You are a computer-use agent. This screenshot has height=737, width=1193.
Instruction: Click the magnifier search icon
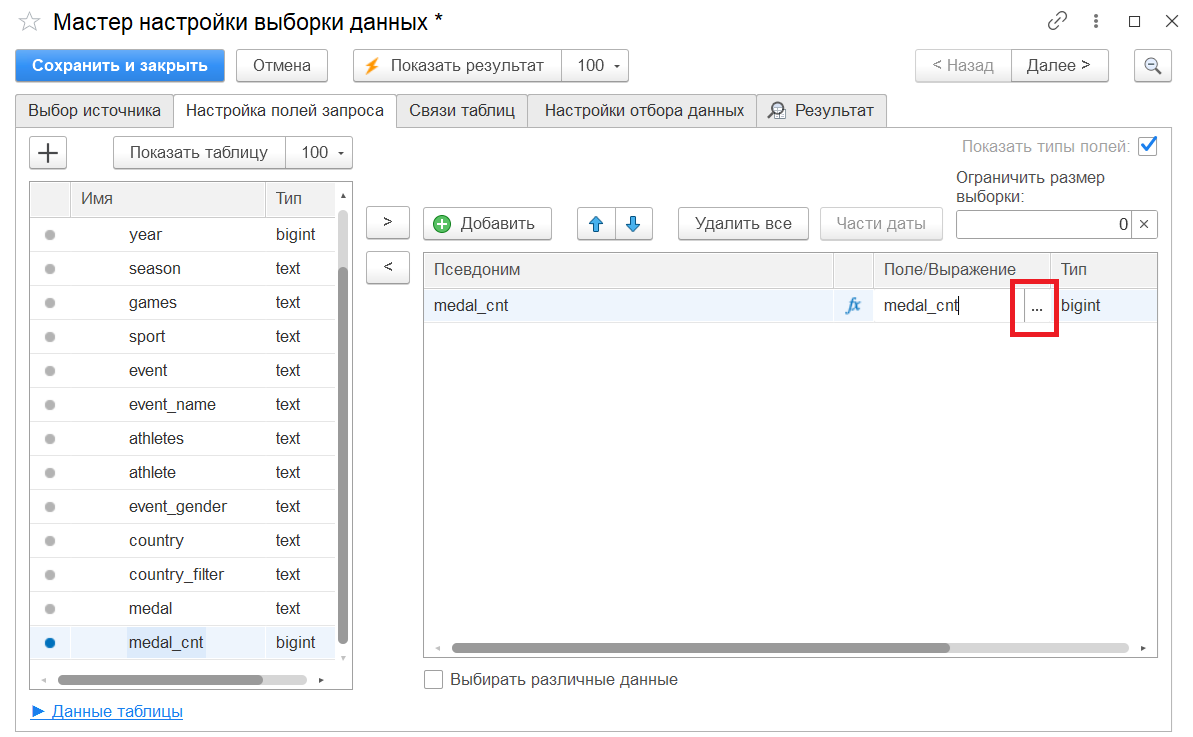pyautogui.click(x=1152, y=66)
